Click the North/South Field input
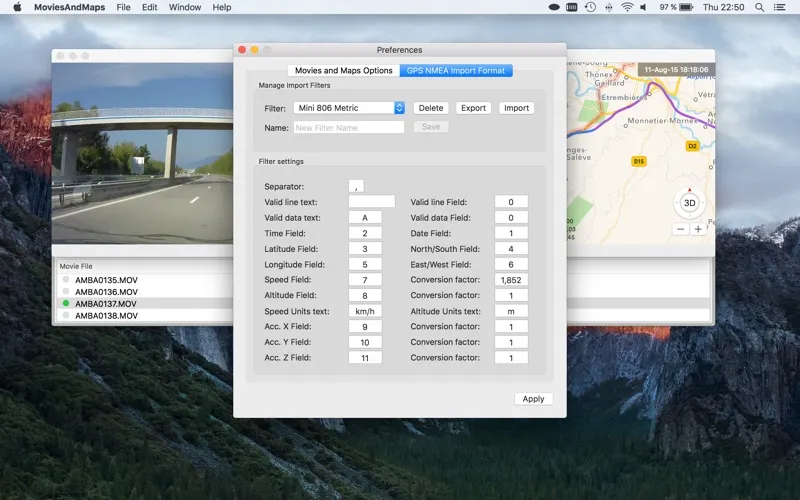 click(511, 248)
